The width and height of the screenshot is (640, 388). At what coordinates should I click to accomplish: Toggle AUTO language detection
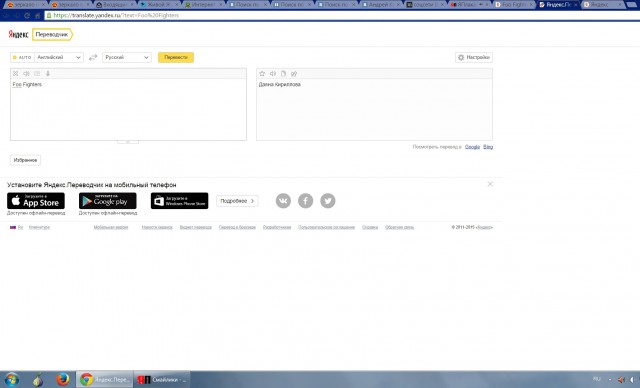[x=22, y=57]
